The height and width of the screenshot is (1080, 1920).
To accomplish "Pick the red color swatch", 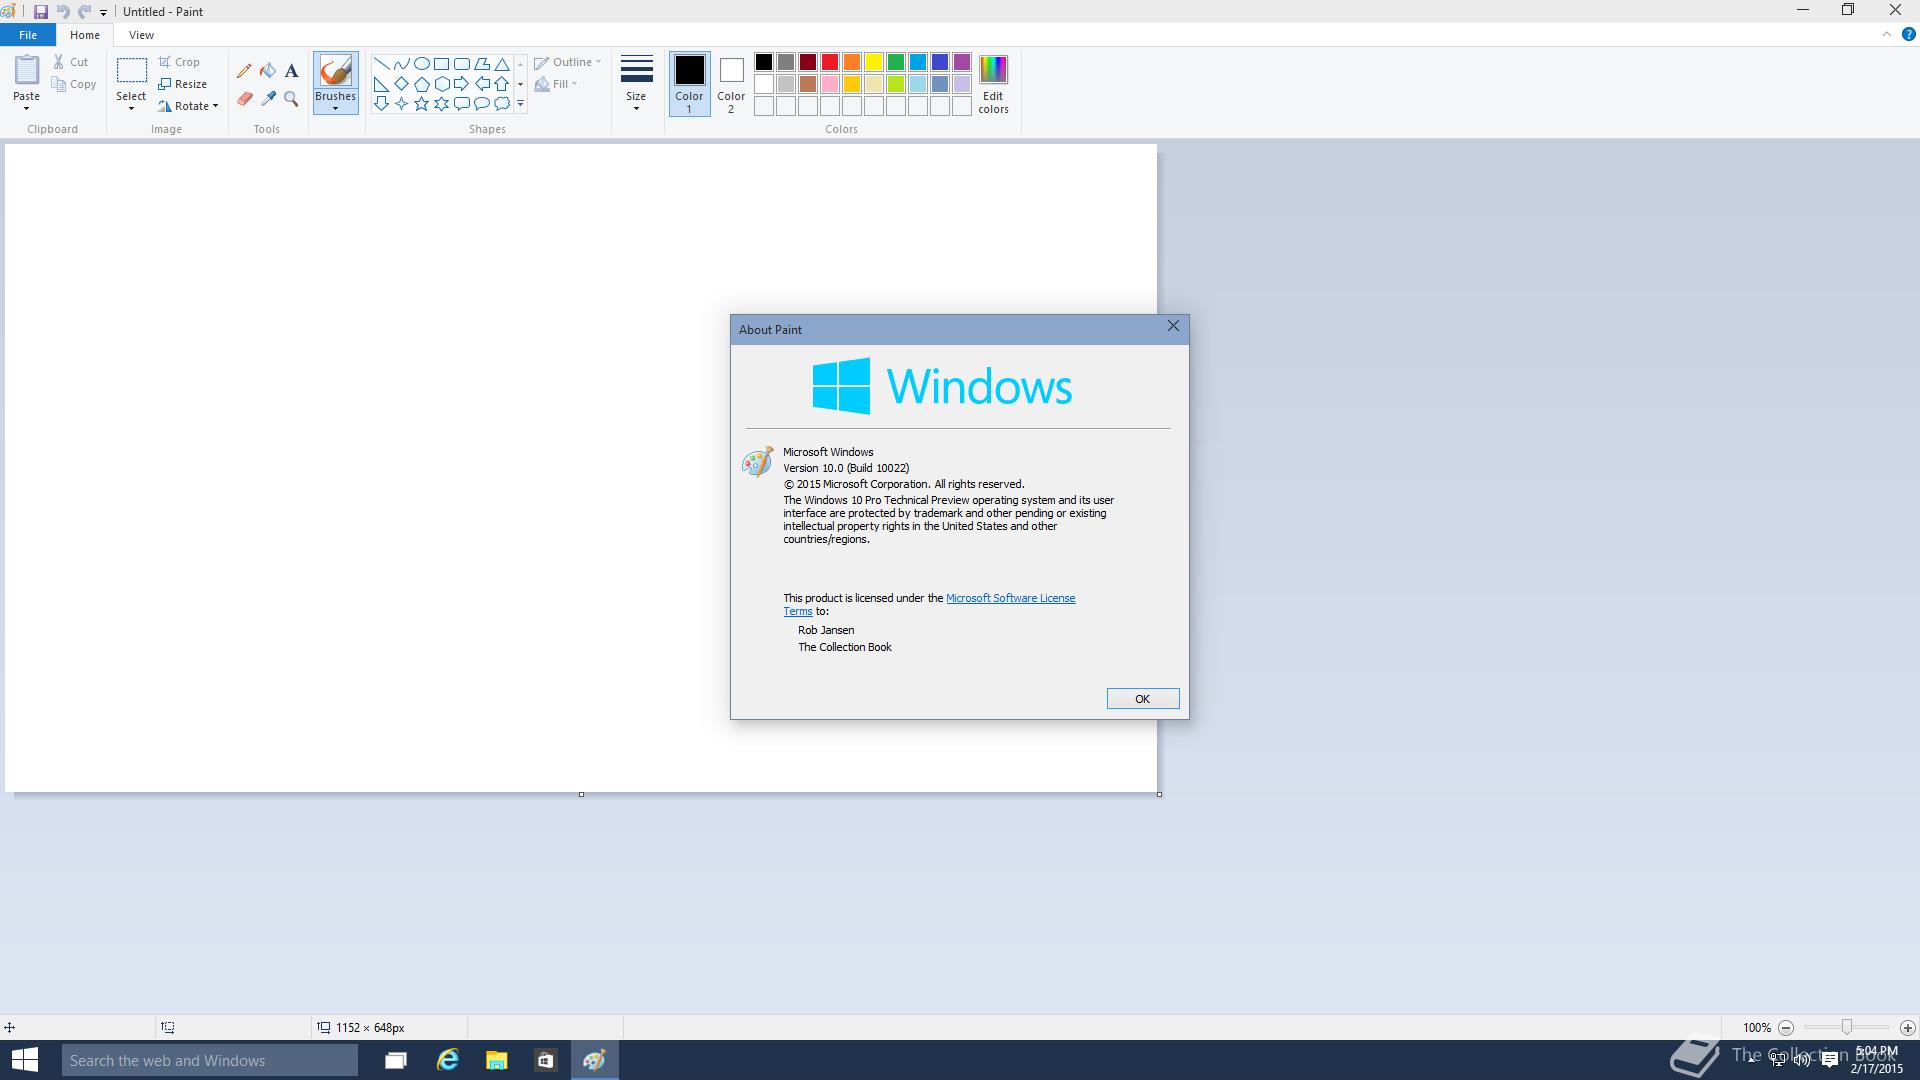I will pos(829,63).
